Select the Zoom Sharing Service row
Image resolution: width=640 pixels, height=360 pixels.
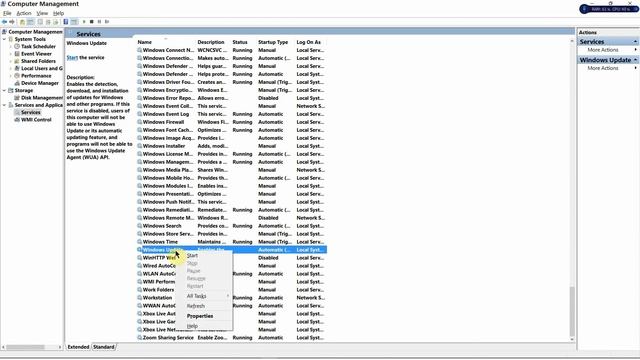(231, 338)
